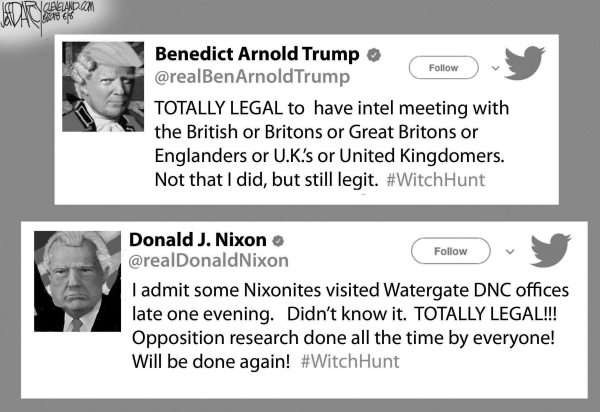Screen dimensions: 600x412
Task: Click #WitchHunt hashtag in top tweet
Action: (436, 180)
